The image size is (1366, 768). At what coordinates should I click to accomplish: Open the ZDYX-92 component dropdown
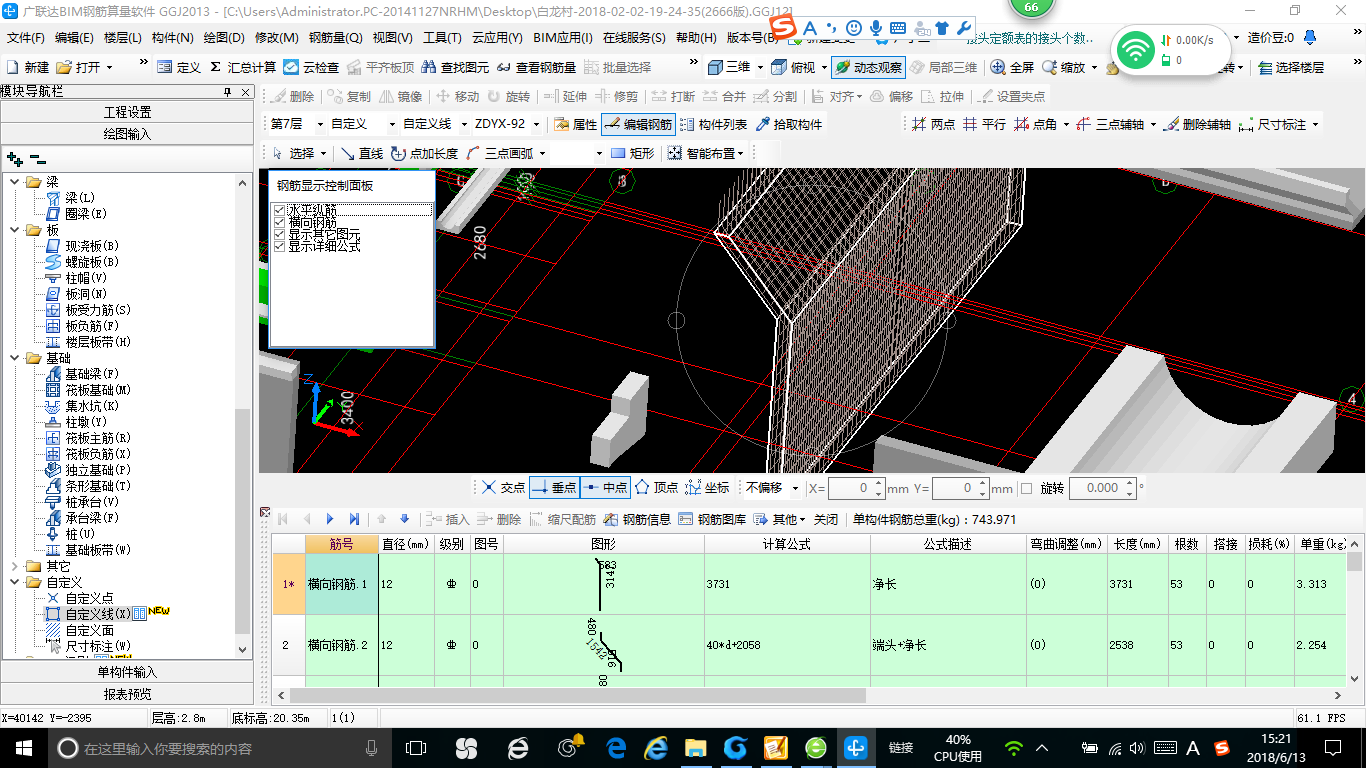click(x=537, y=125)
